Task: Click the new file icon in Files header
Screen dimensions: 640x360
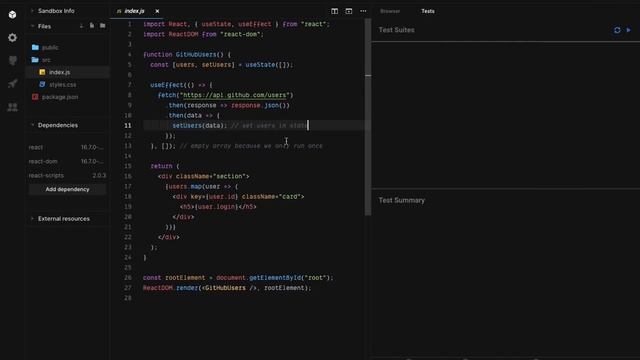Action: coord(92,26)
